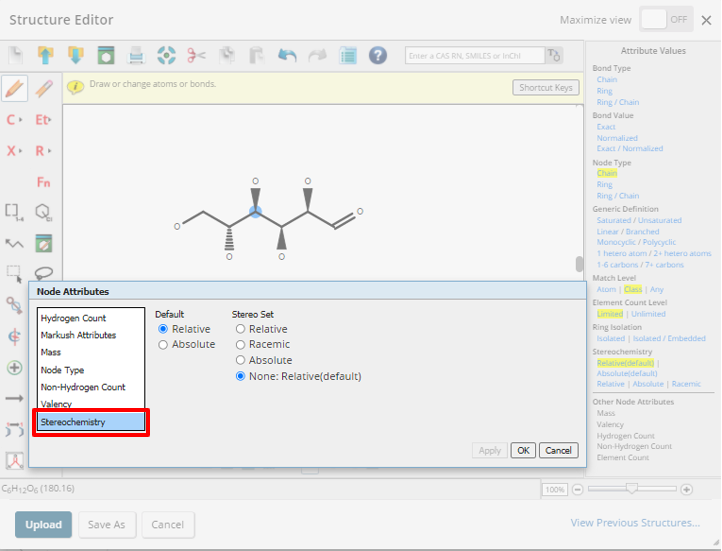This screenshot has height=551, width=722.
Task: Click the paste icon in toolbar
Action: click(x=256, y=56)
